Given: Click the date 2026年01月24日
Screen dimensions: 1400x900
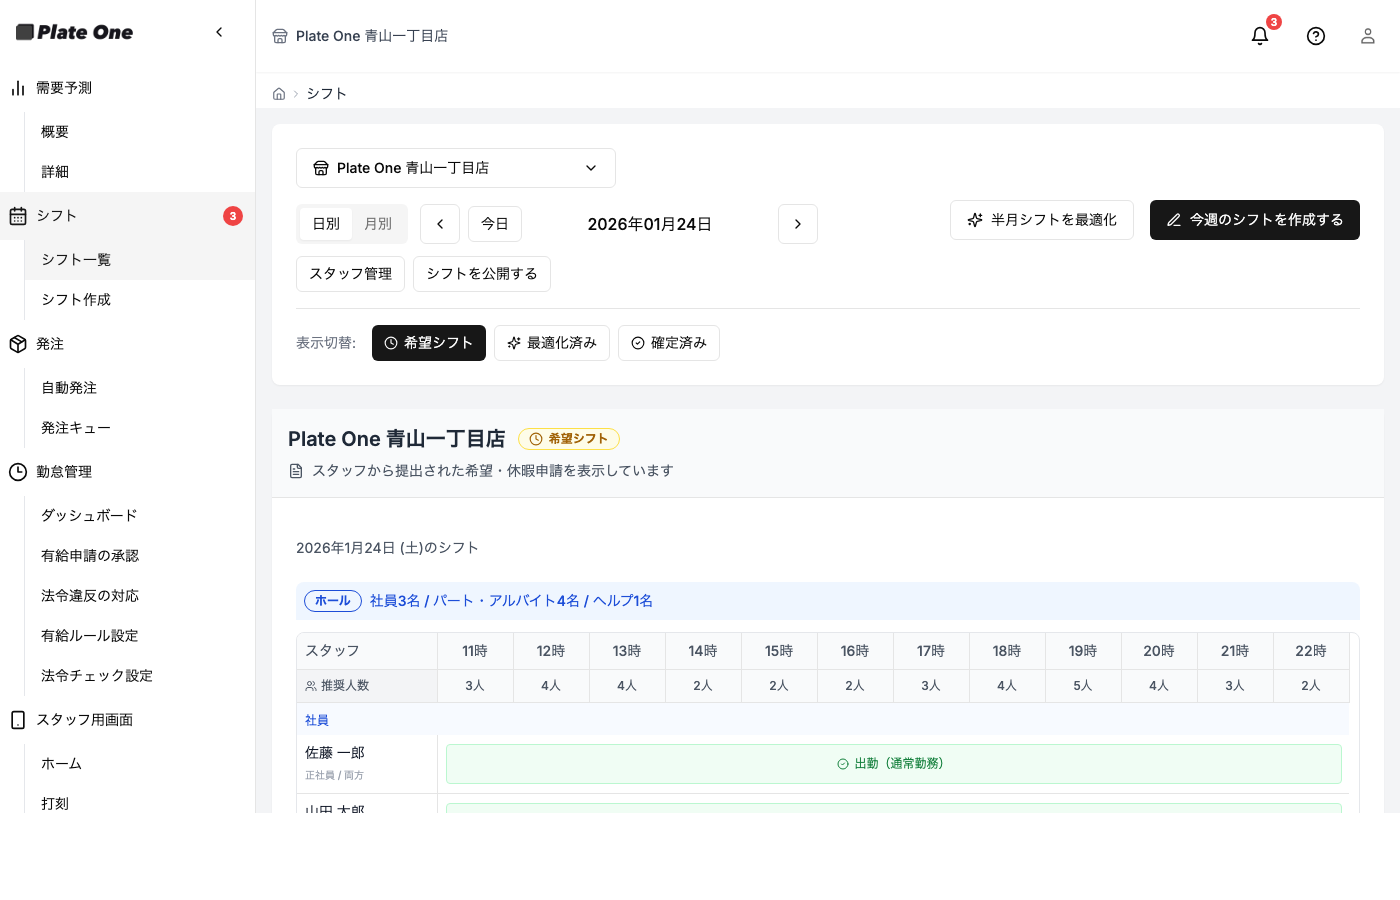Looking at the screenshot, I should click(x=650, y=224).
